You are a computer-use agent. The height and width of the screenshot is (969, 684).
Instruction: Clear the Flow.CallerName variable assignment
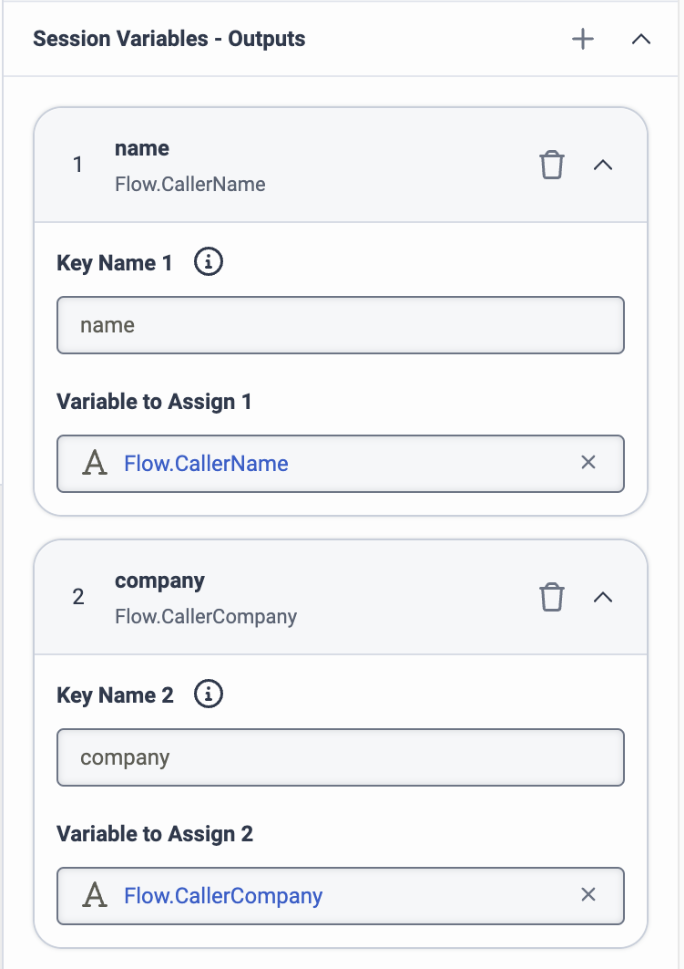click(588, 462)
